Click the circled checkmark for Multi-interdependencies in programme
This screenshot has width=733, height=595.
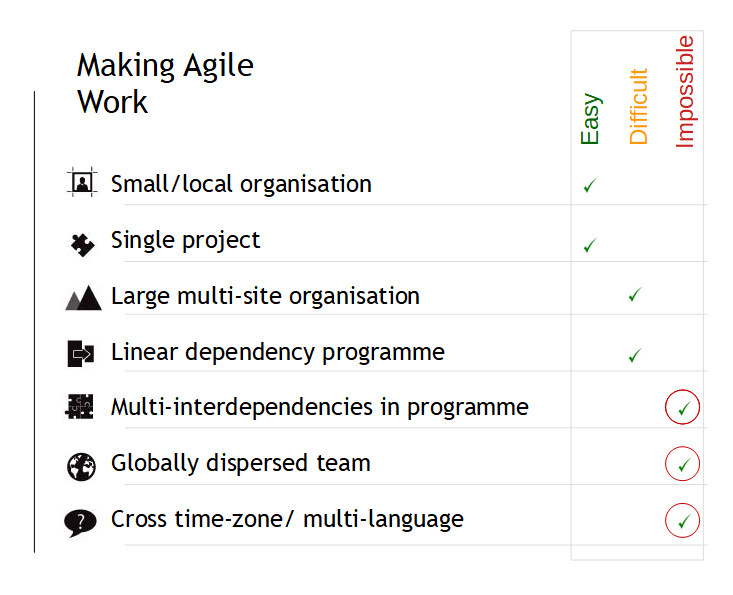[x=682, y=407]
